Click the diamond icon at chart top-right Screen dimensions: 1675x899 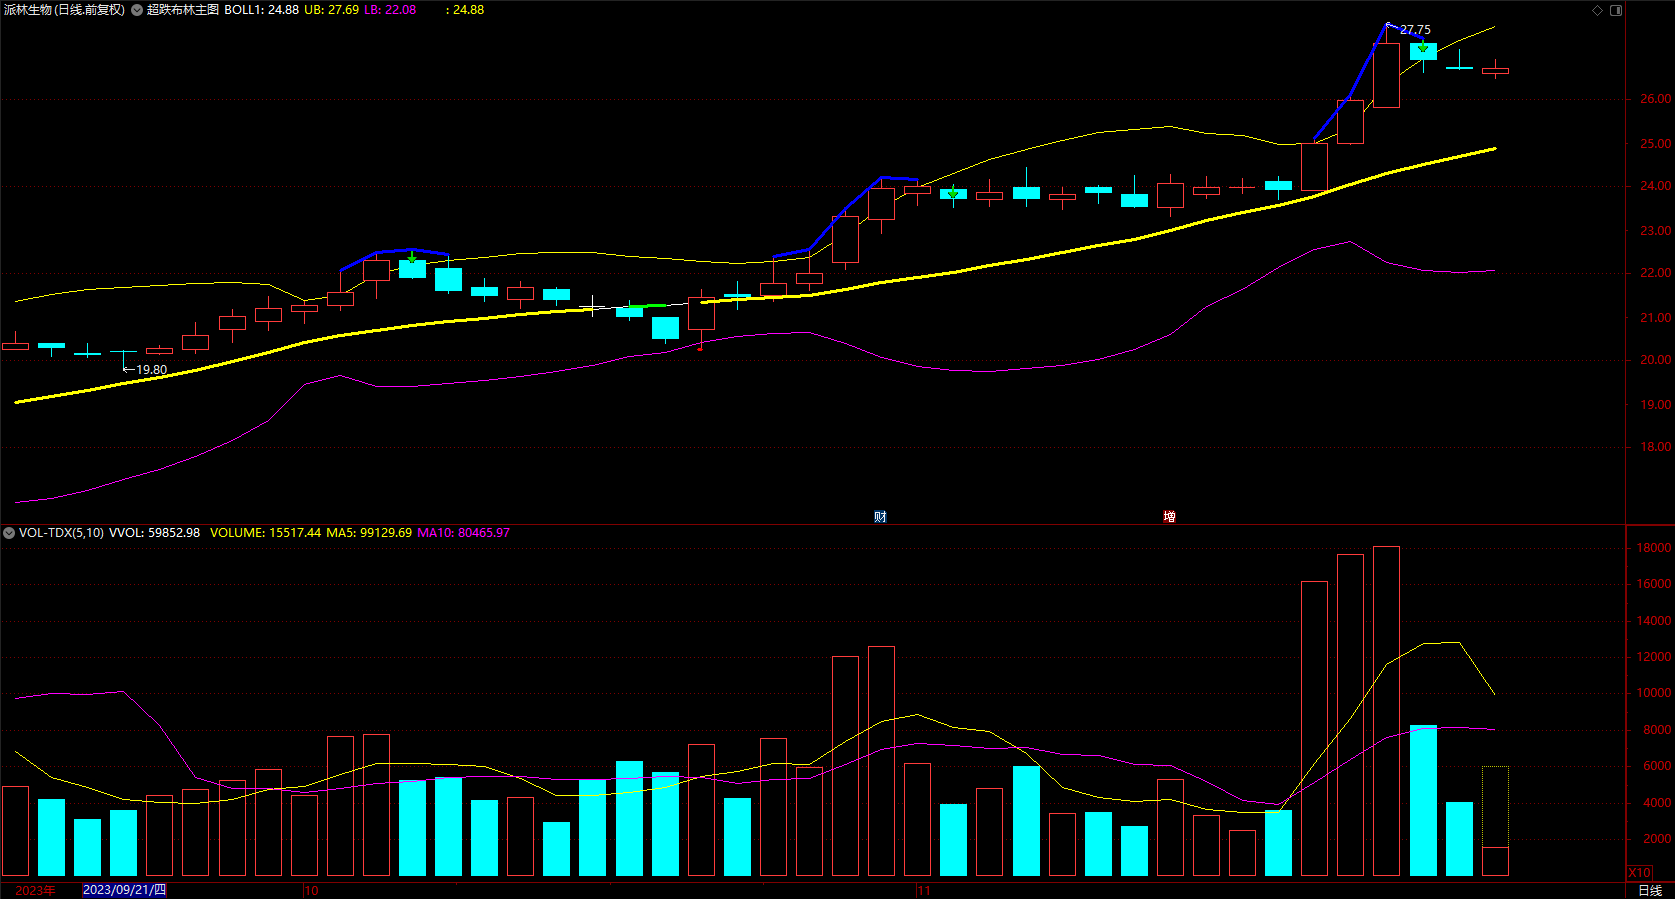[x=1598, y=10]
